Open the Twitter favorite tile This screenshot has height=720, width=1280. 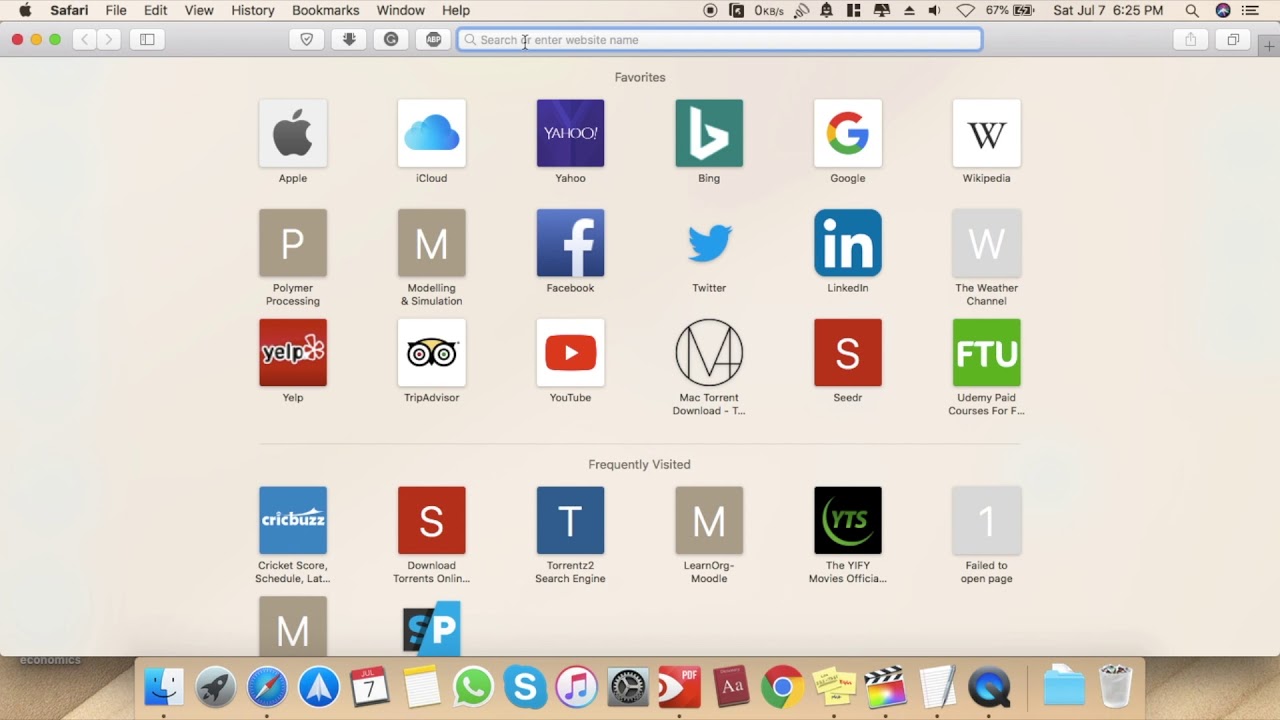(x=709, y=243)
